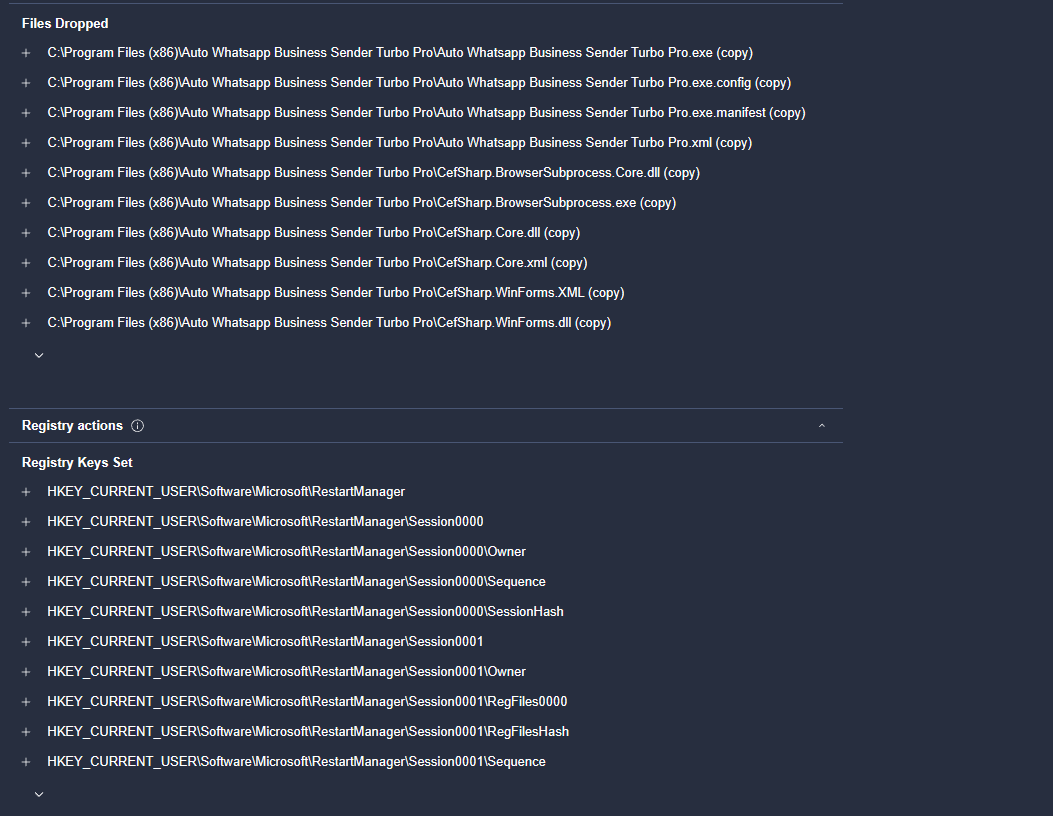Collapse the Registry actions section
Viewport: 1053px width, 816px height.
[x=821, y=426]
